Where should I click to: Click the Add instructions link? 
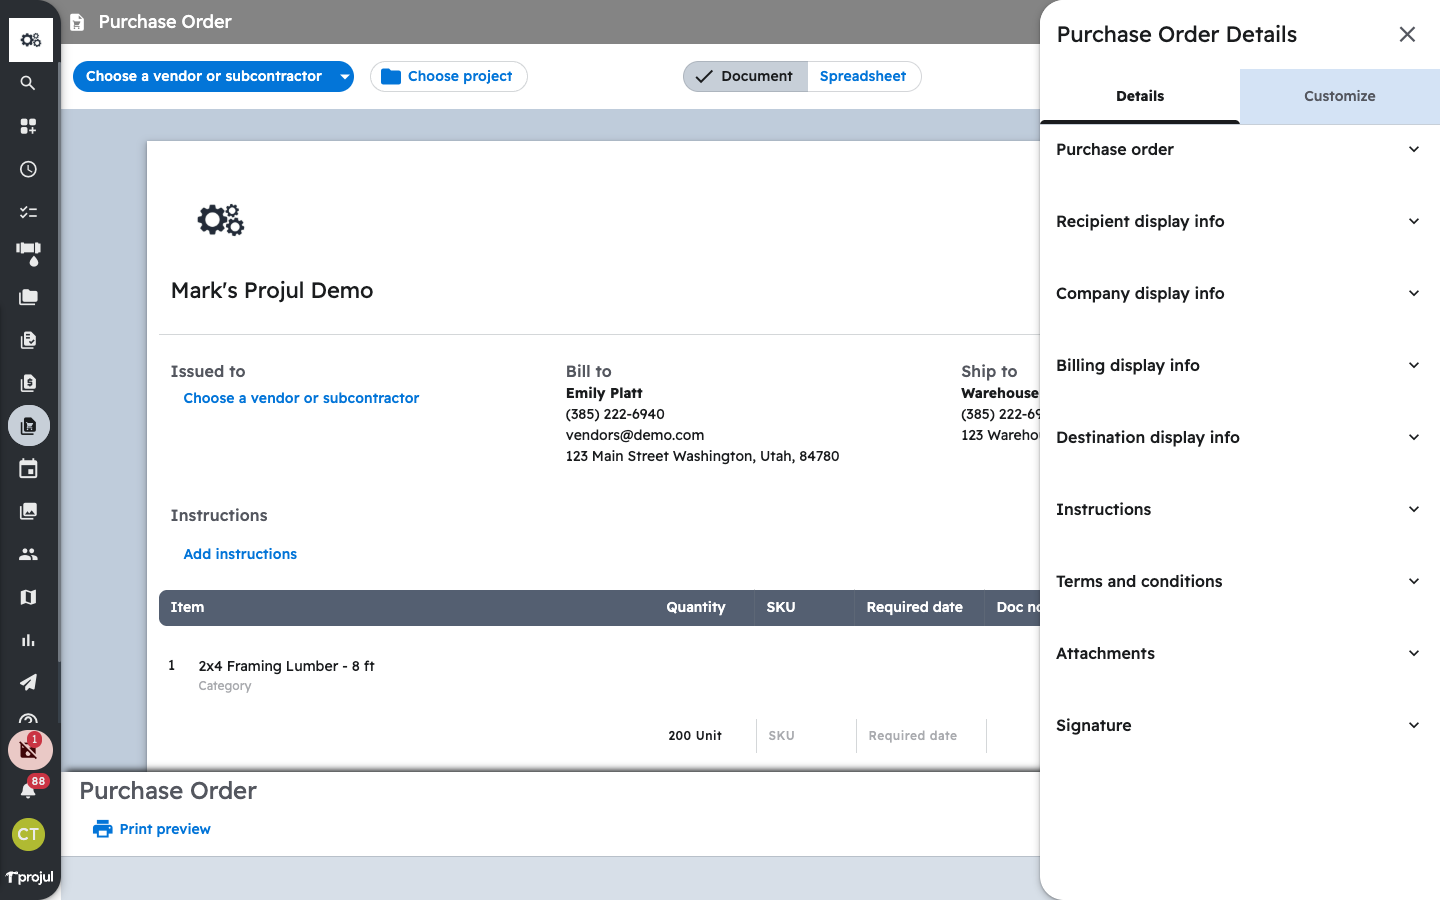tap(240, 554)
